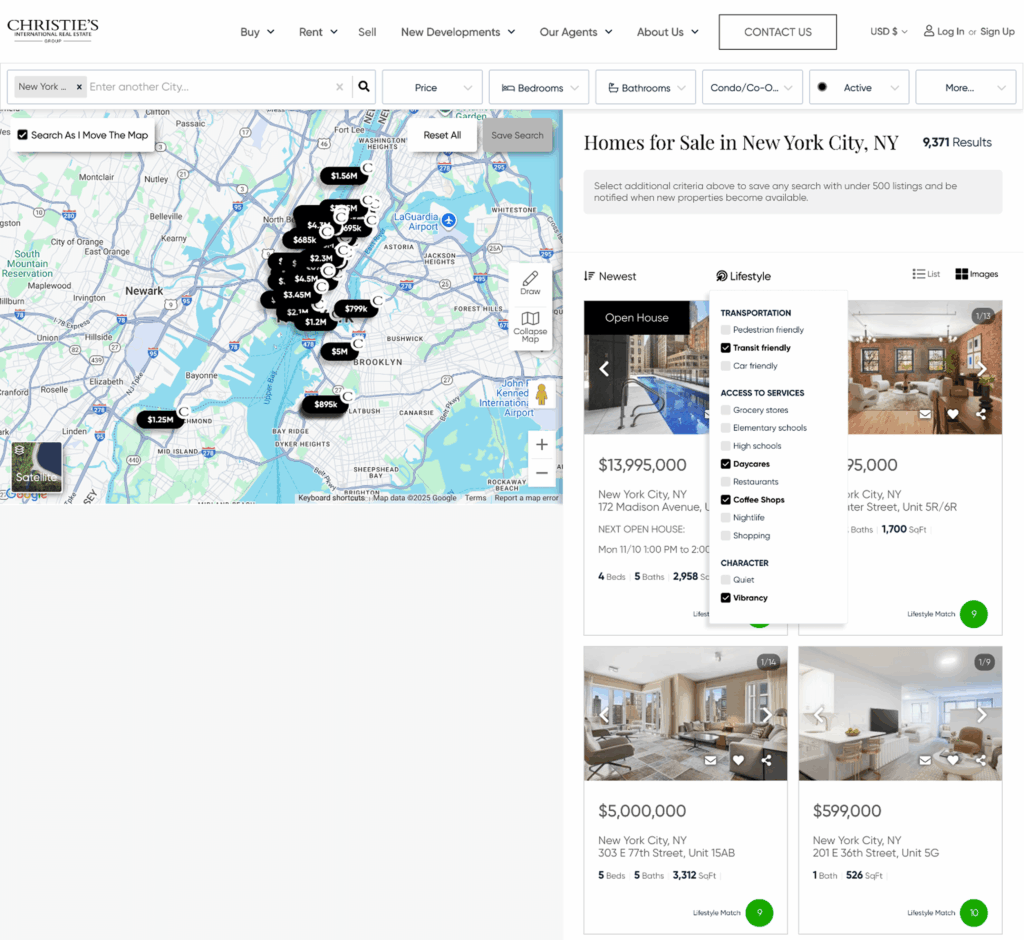This screenshot has width=1024, height=940.
Task: Click the CONTACT US button
Action: (777, 32)
